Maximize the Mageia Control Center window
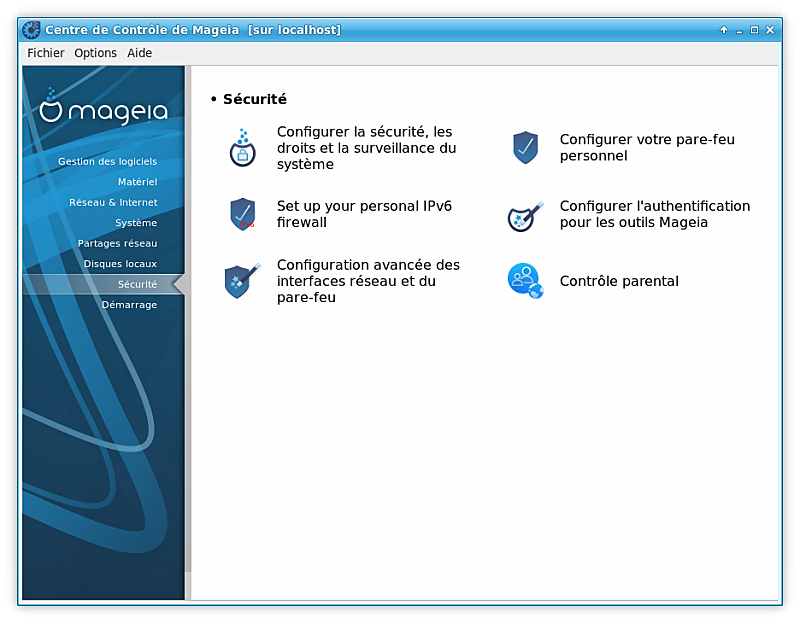 [x=755, y=30]
